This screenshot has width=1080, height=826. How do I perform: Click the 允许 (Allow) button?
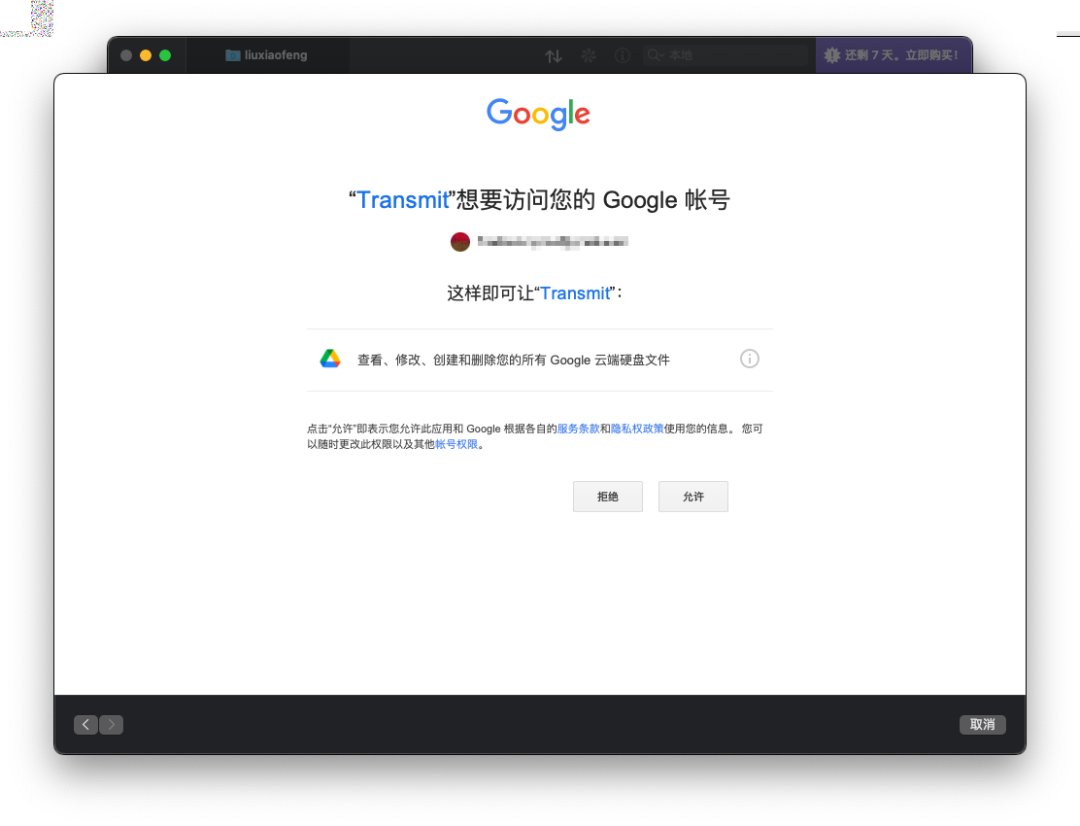click(x=693, y=497)
